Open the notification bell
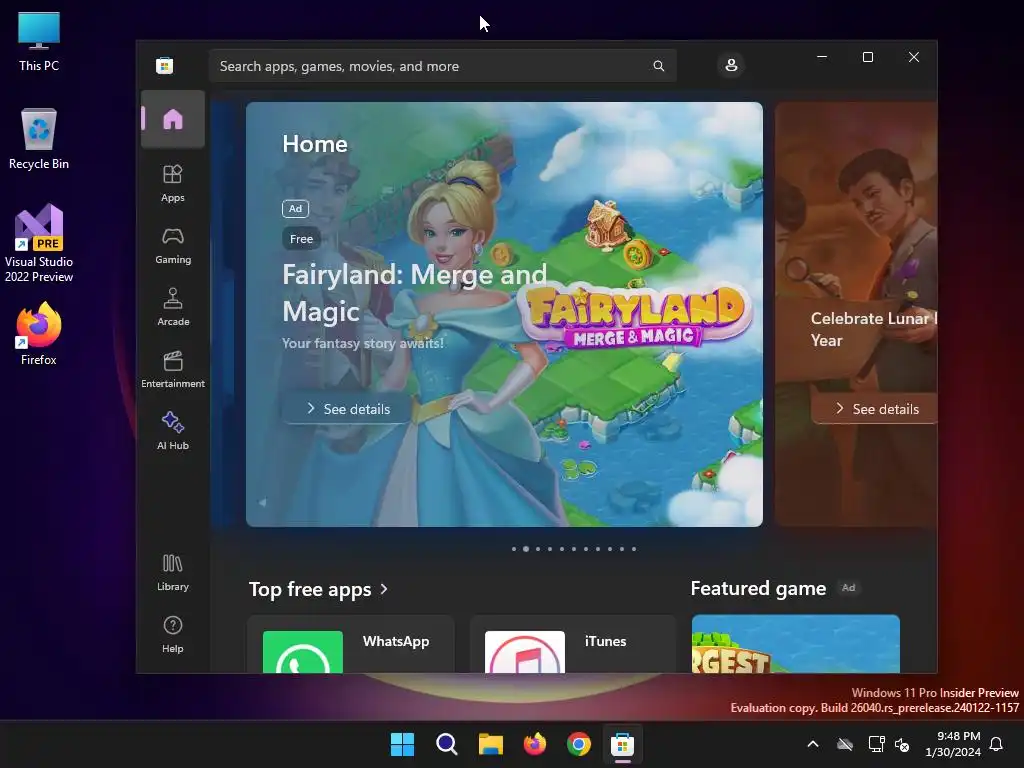The width and height of the screenshot is (1024, 768). (997, 744)
